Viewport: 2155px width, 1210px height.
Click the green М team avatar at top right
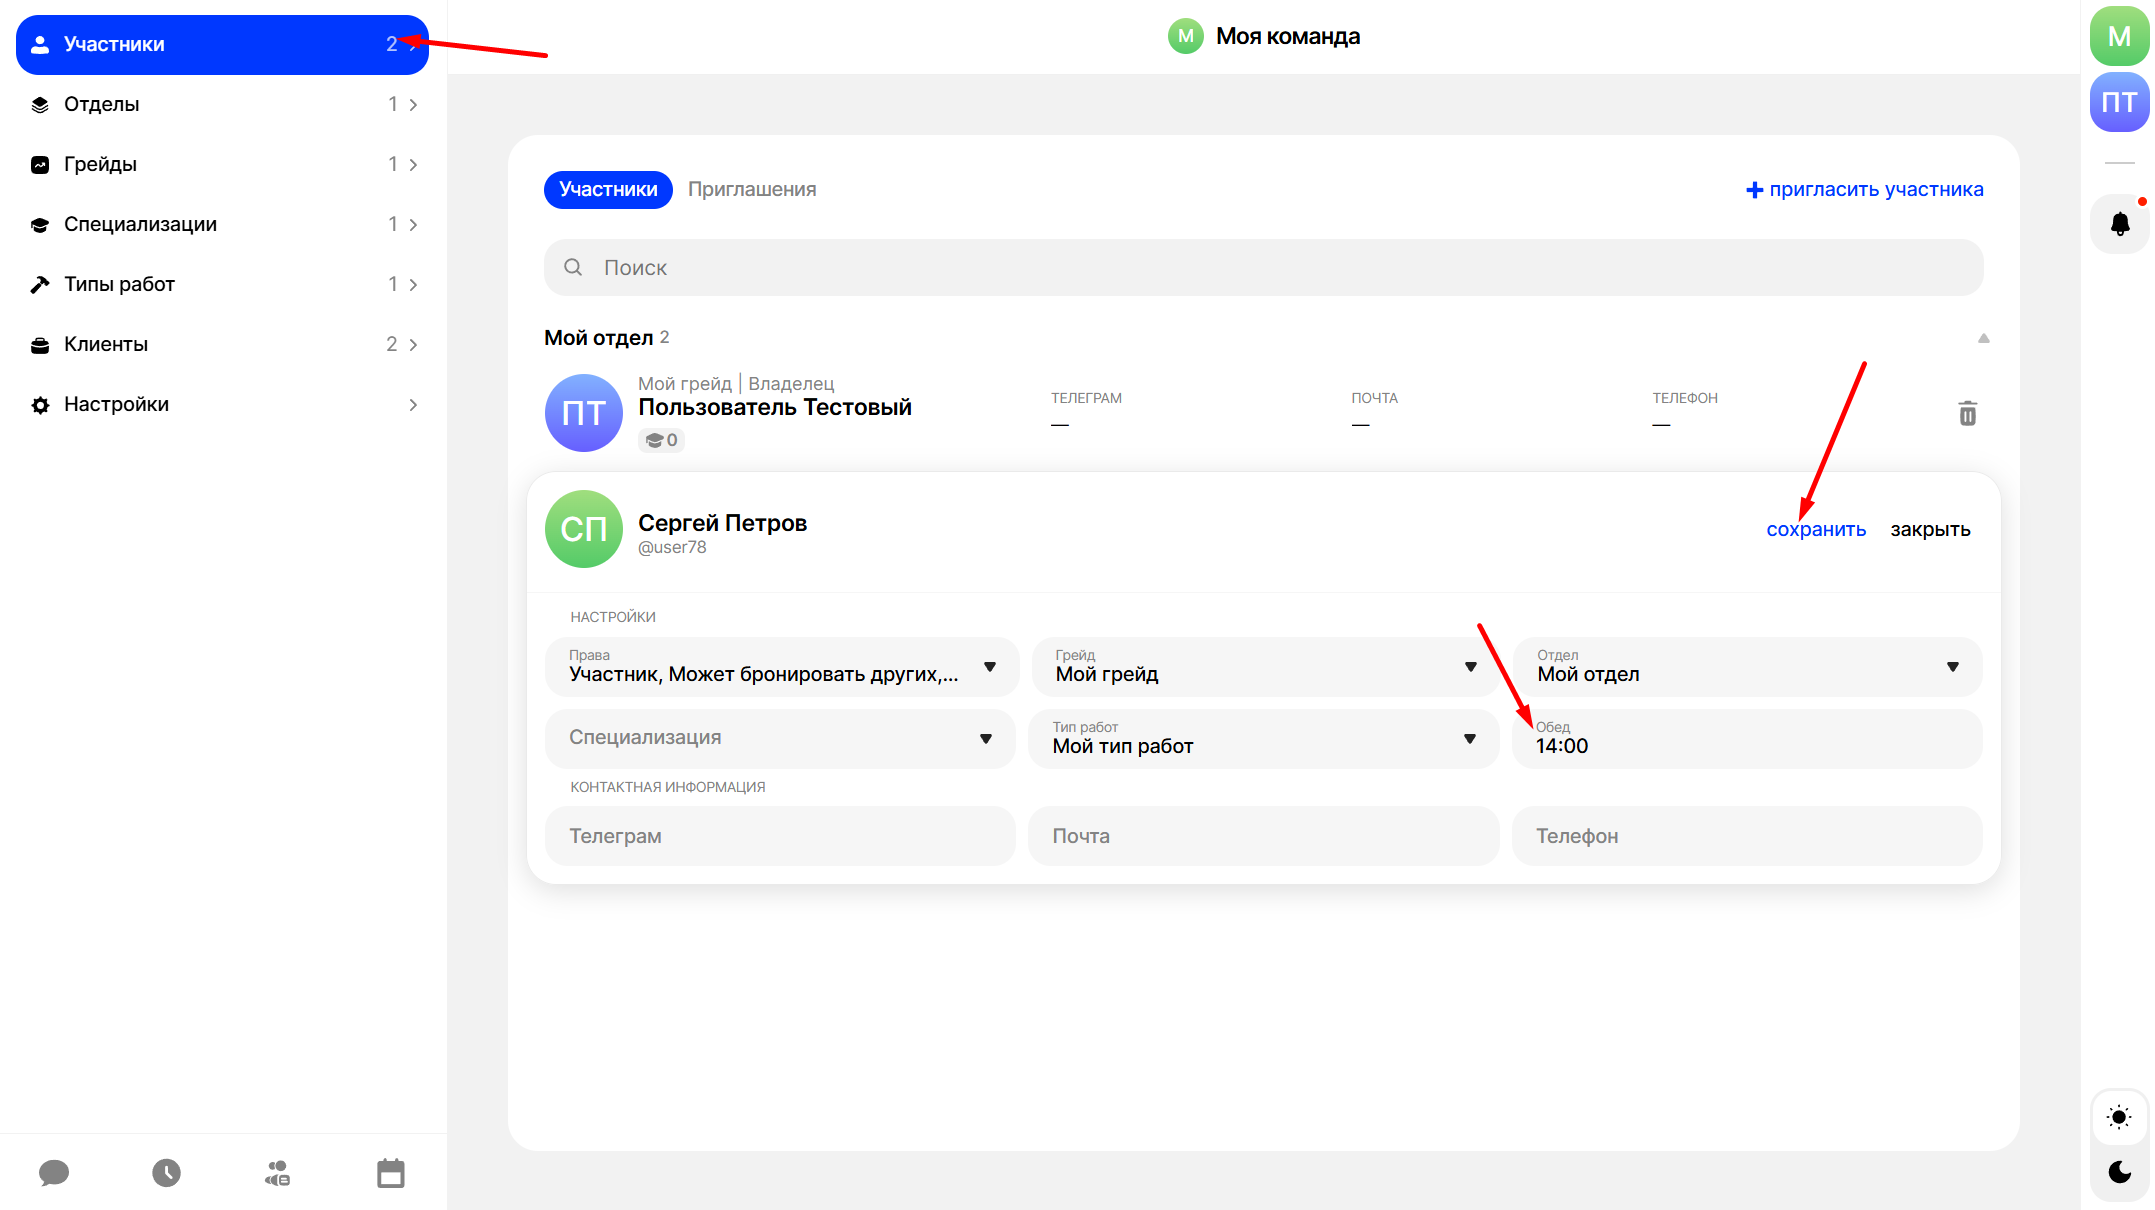pyautogui.click(x=2118, y=37)
